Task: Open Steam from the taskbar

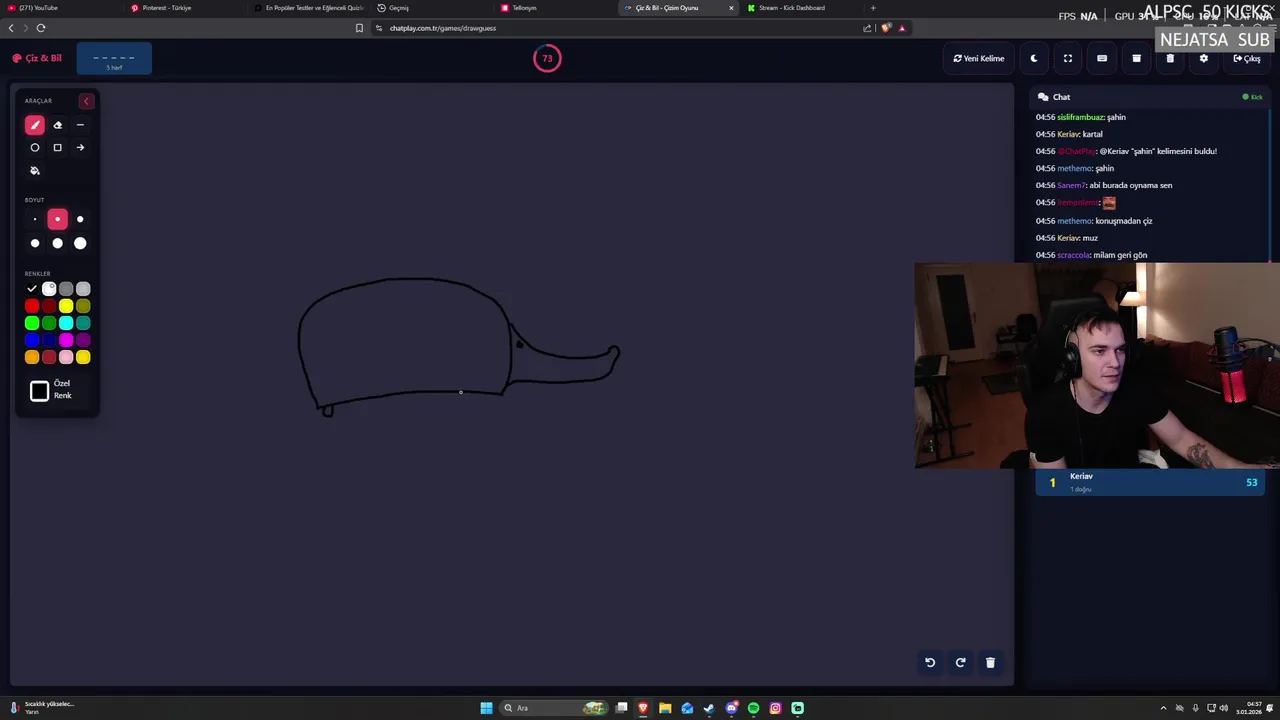Action: 709,708
